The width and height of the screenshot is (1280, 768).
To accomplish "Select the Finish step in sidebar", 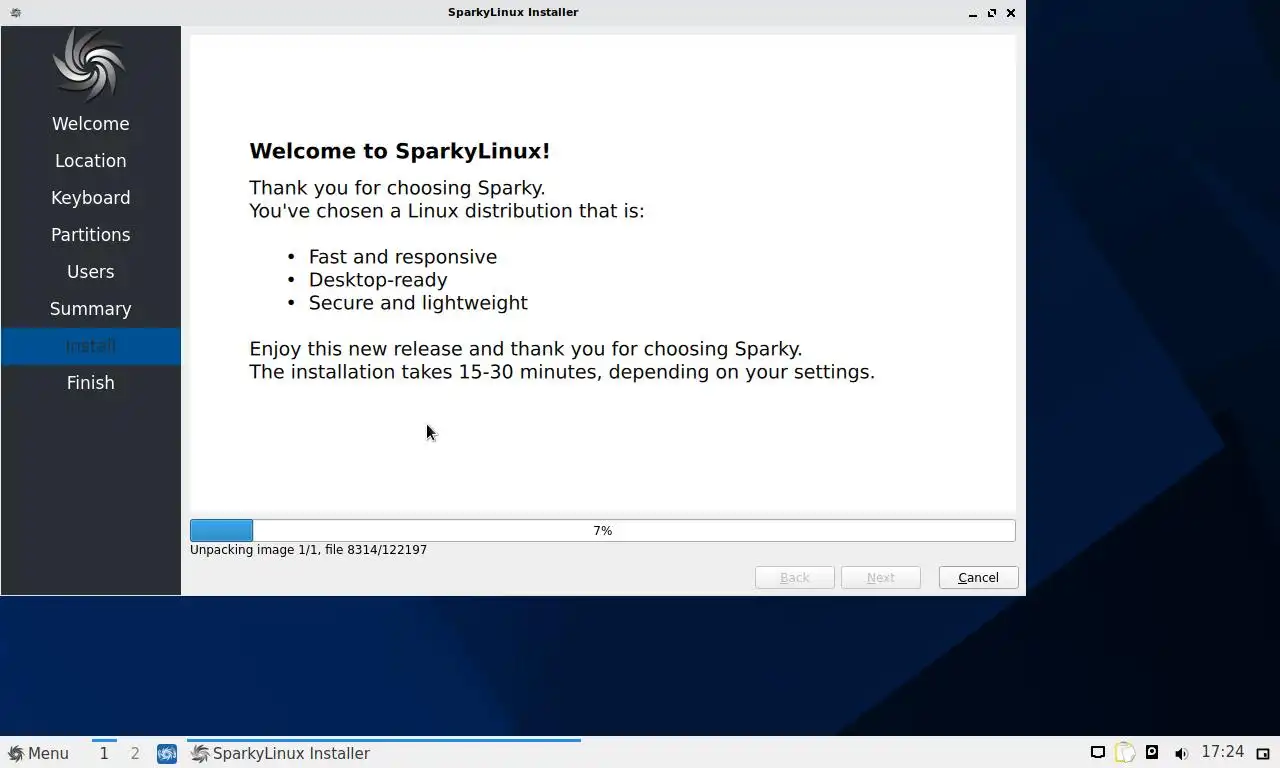I will 90,383.
